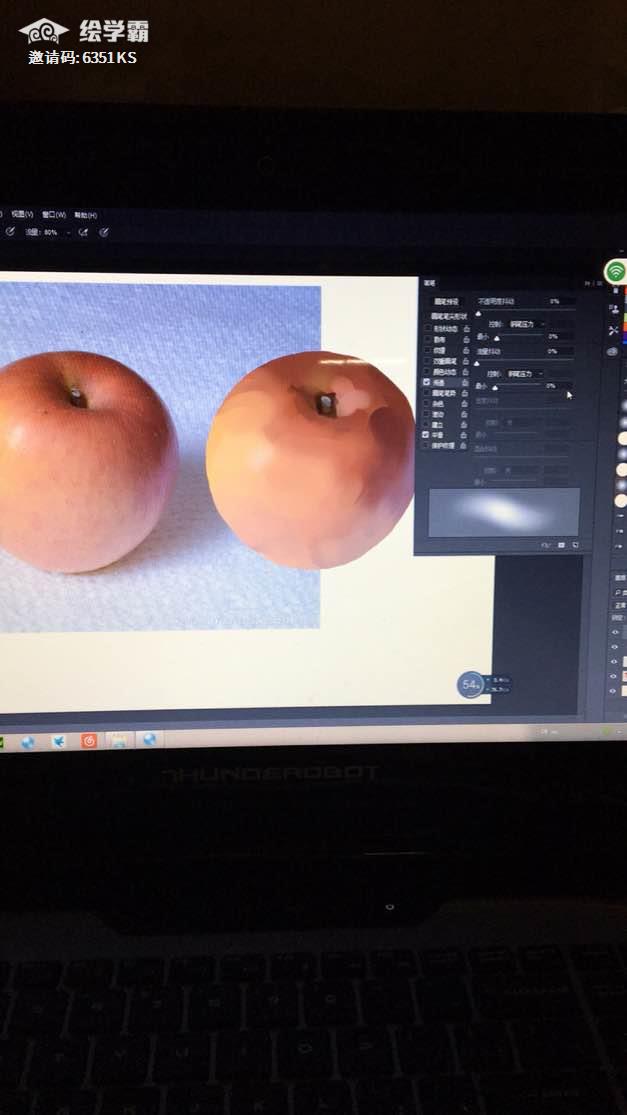This screenshot has width=627, height=1115.
Task: Click the Flow Jitter slider handle
Action: point(477,363)
